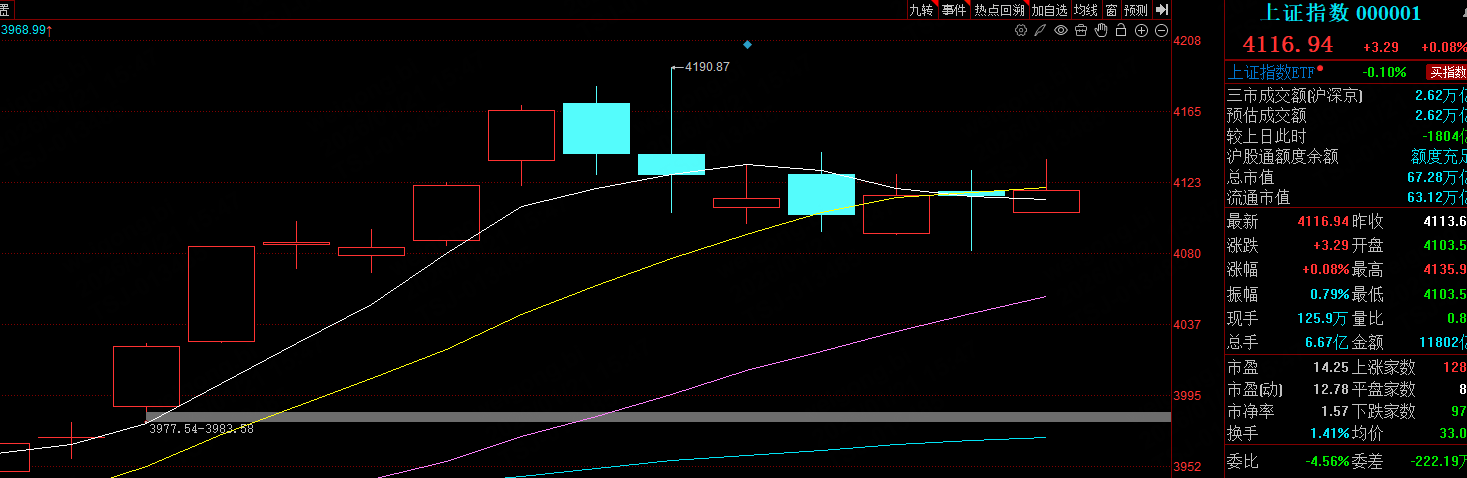This screenshot has width=1467, height=478.
Task: Open the 上证指数ETF link
Action: coord(1271,72)
